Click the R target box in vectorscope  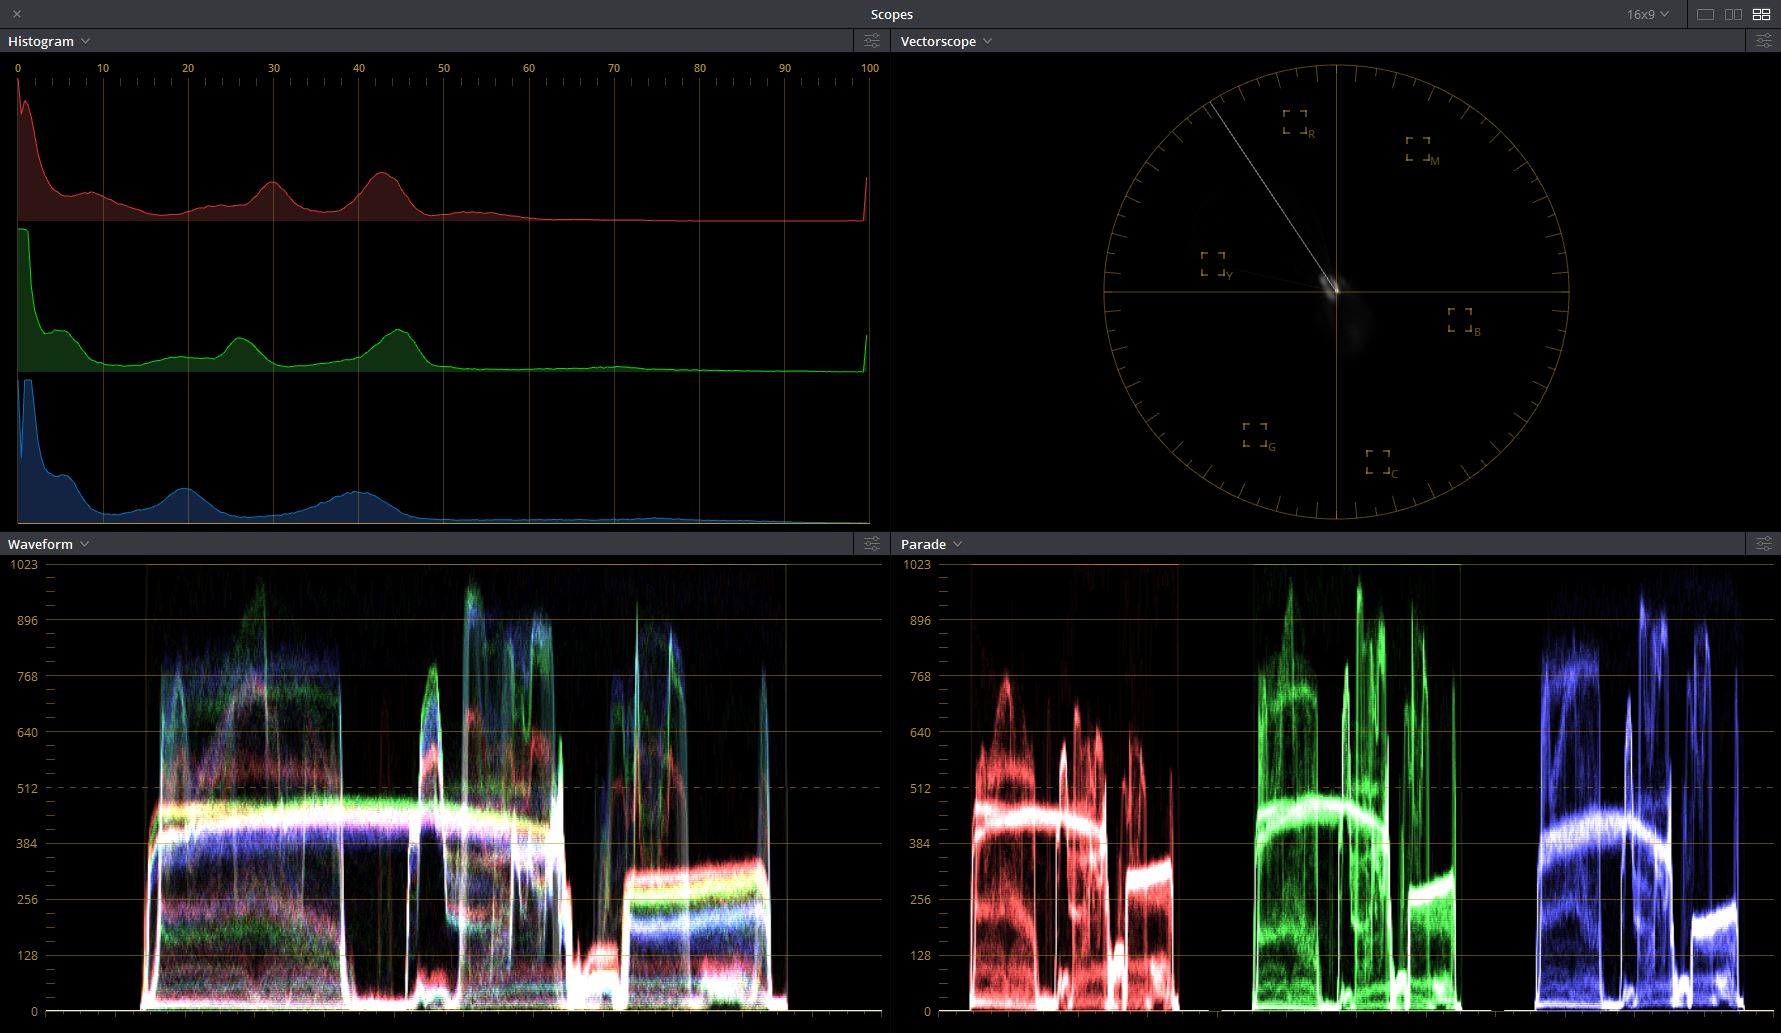pos(1295,122)
